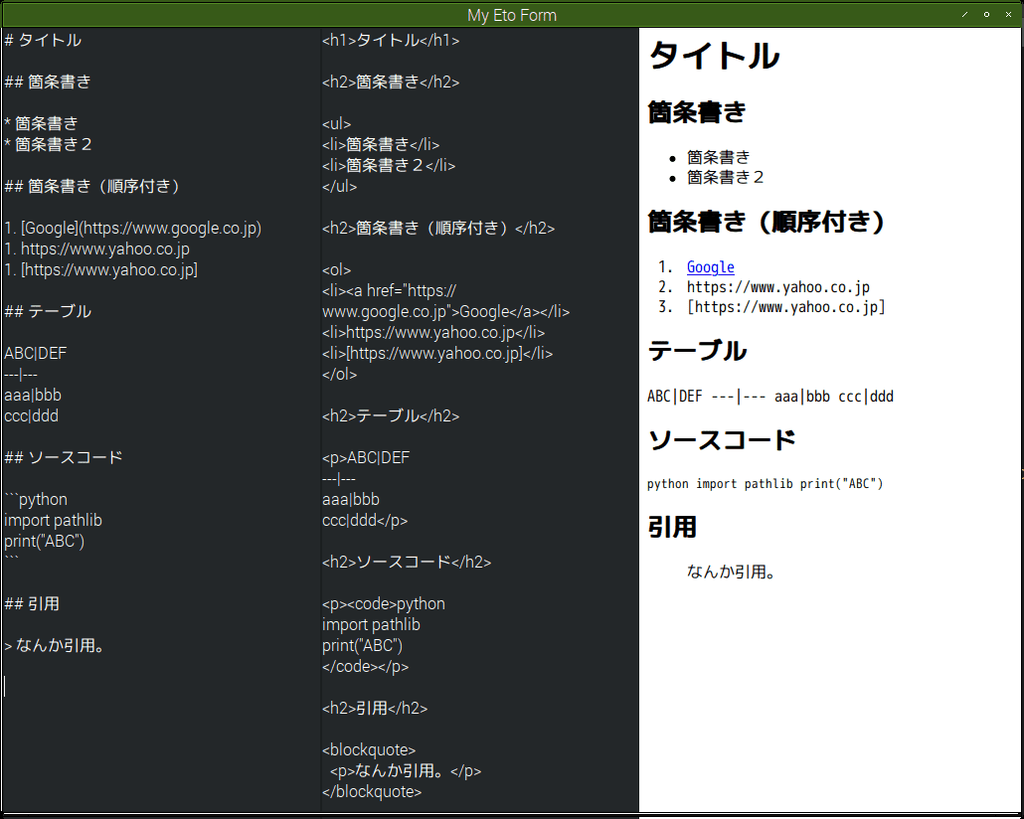Click '<h2>ソースコード</h2>' in HTML pane
The height and width of the screenshot is (819, 1024).
[406, 563]
